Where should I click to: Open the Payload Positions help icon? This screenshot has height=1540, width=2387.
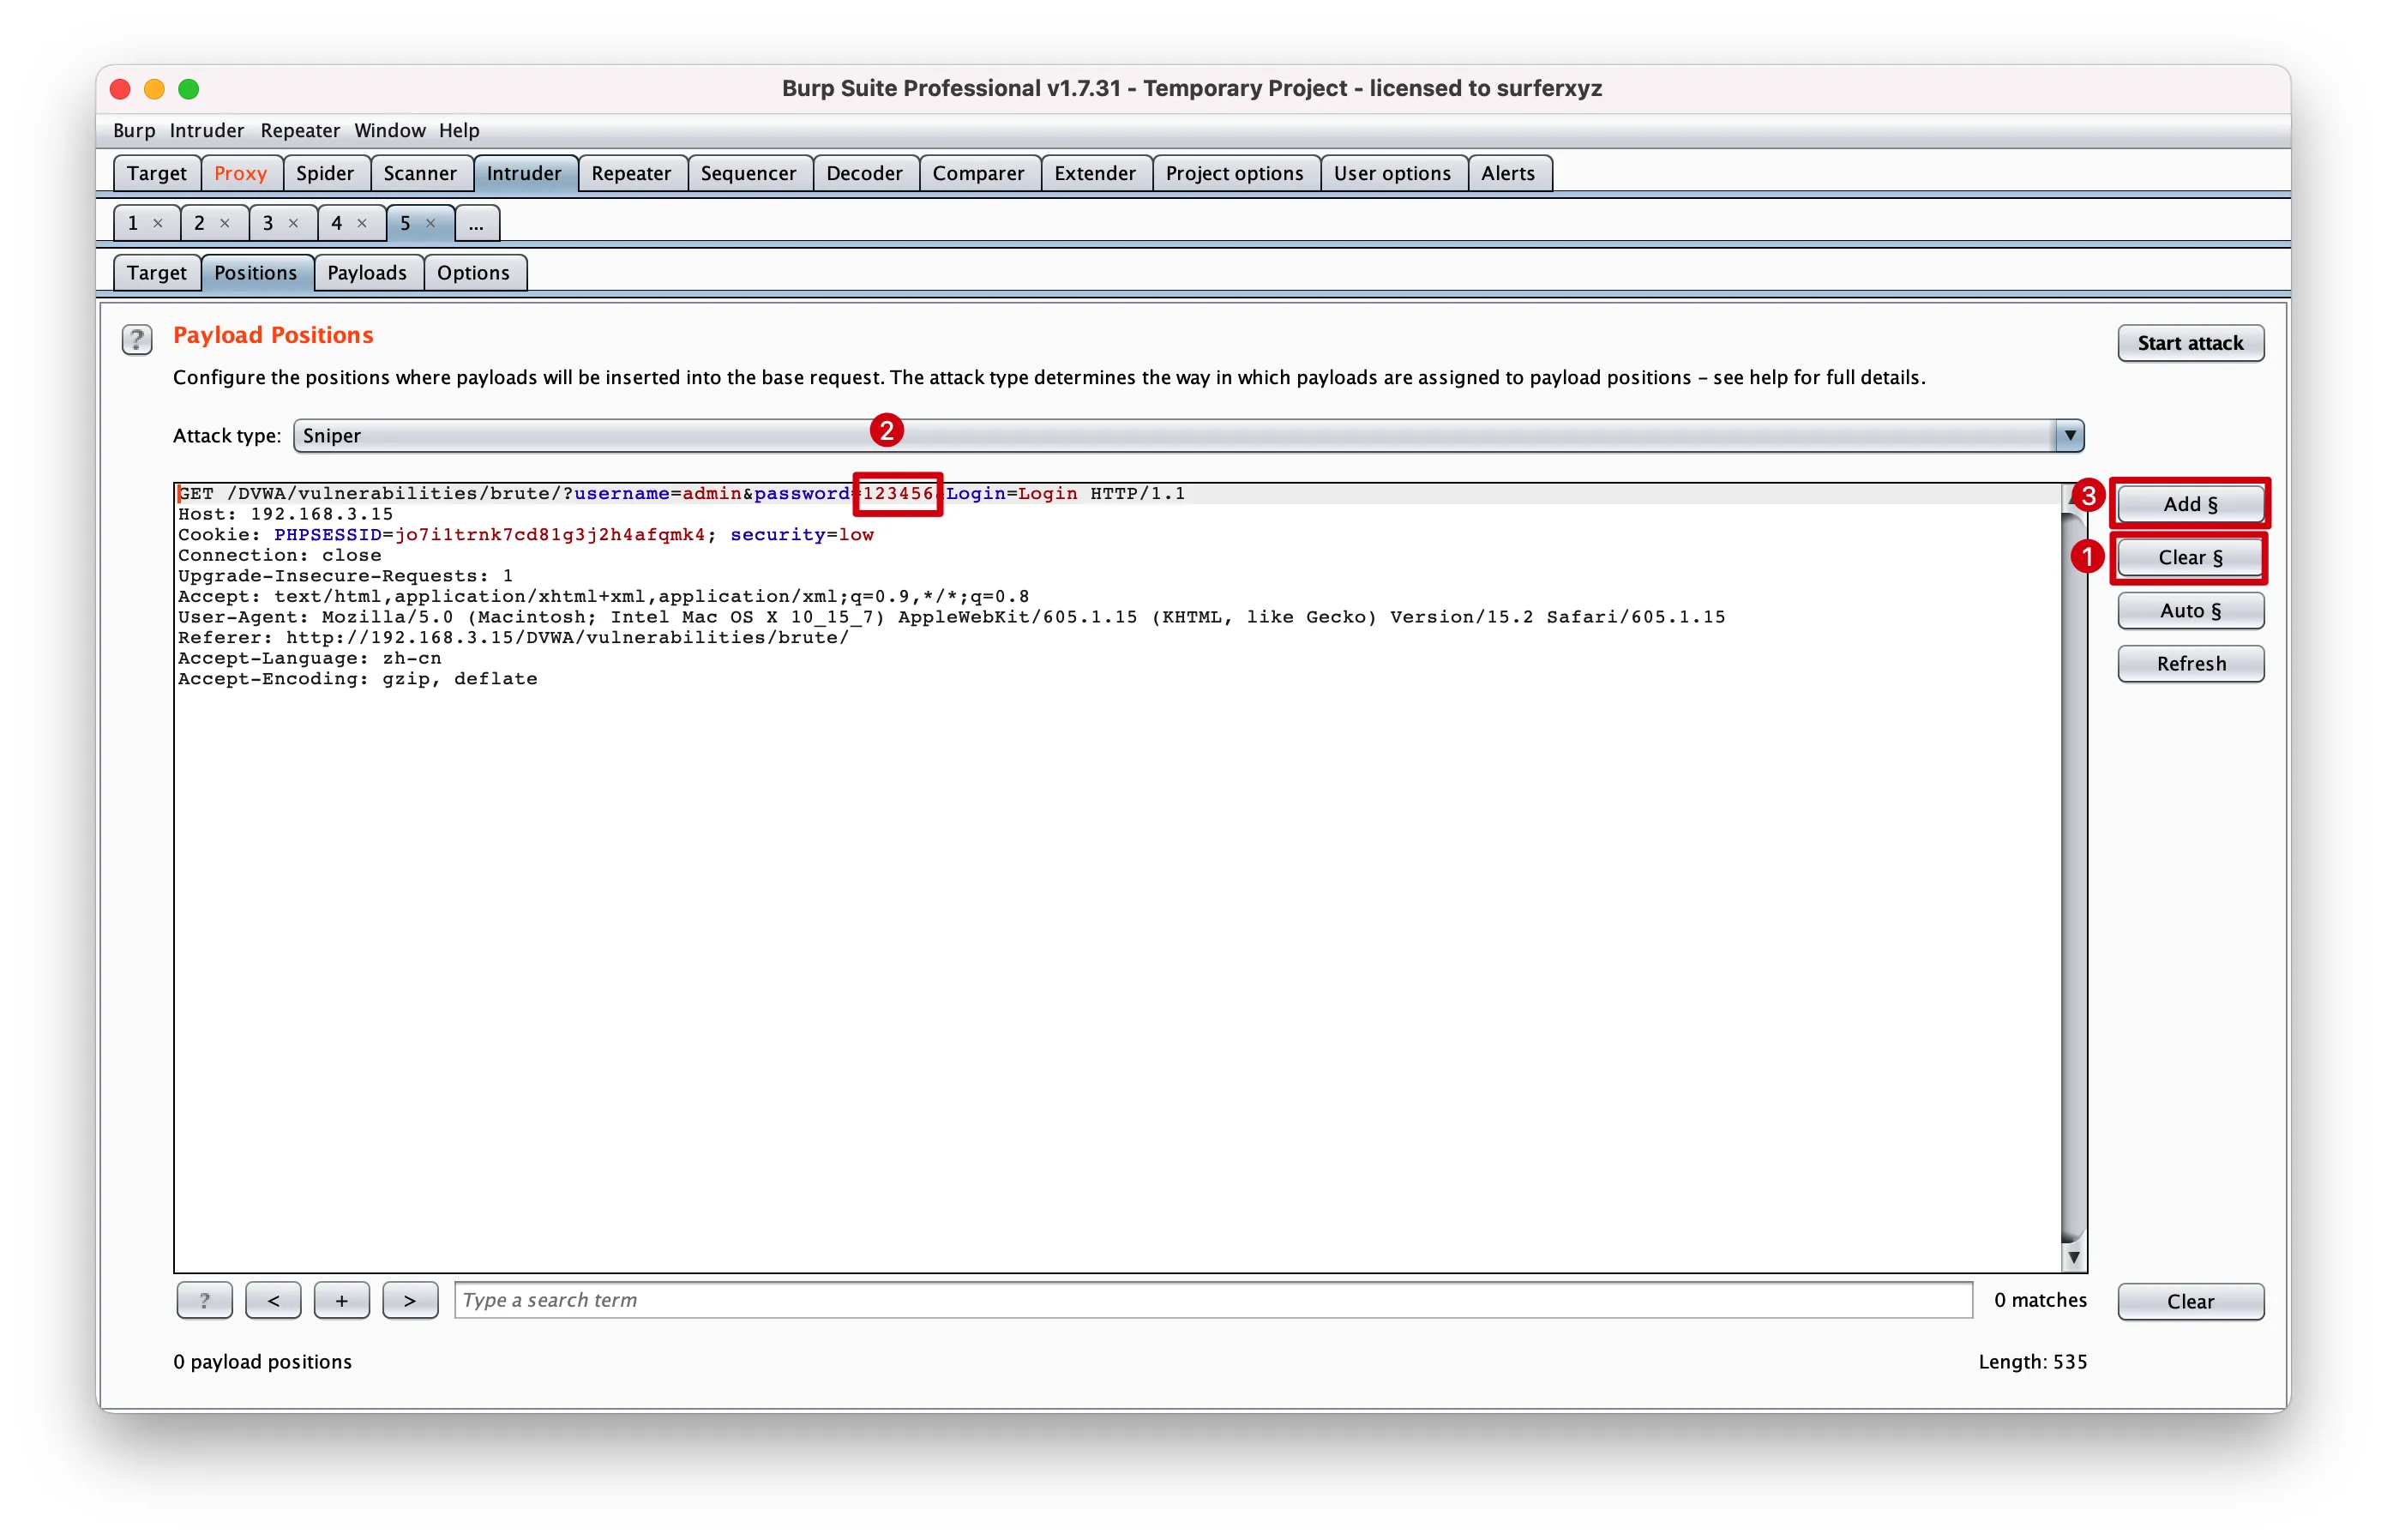point(137,340)
